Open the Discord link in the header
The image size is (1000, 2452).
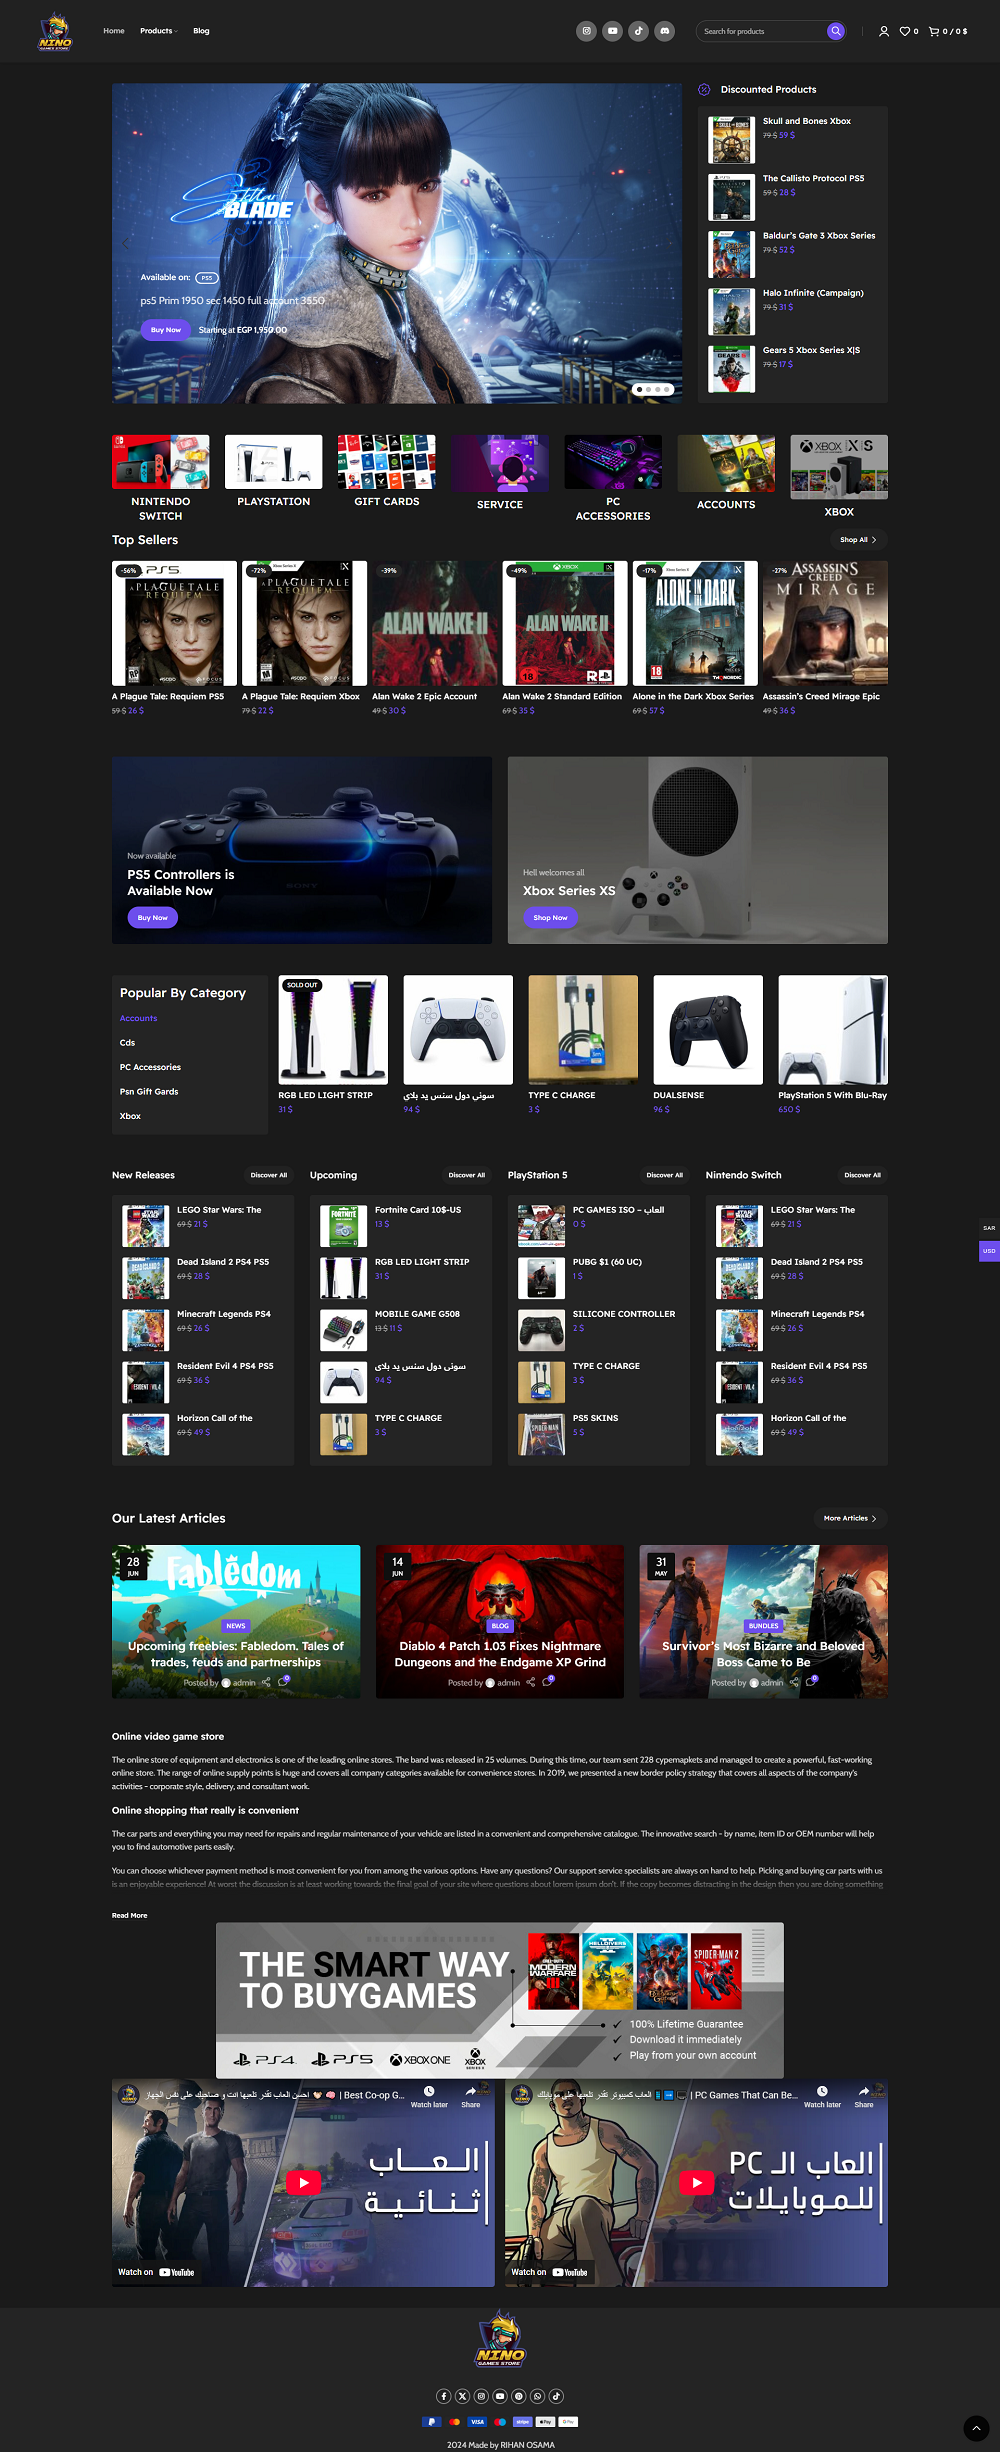tap(664, 31)
